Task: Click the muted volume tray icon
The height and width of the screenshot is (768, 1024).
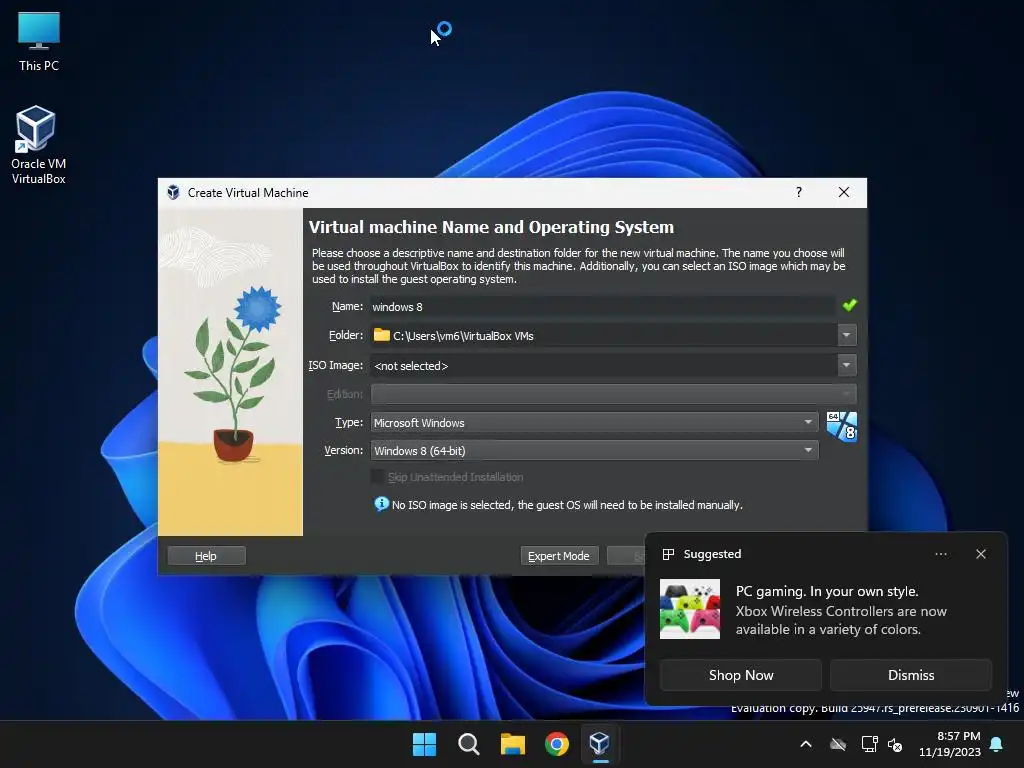Action: click(895, 744)
